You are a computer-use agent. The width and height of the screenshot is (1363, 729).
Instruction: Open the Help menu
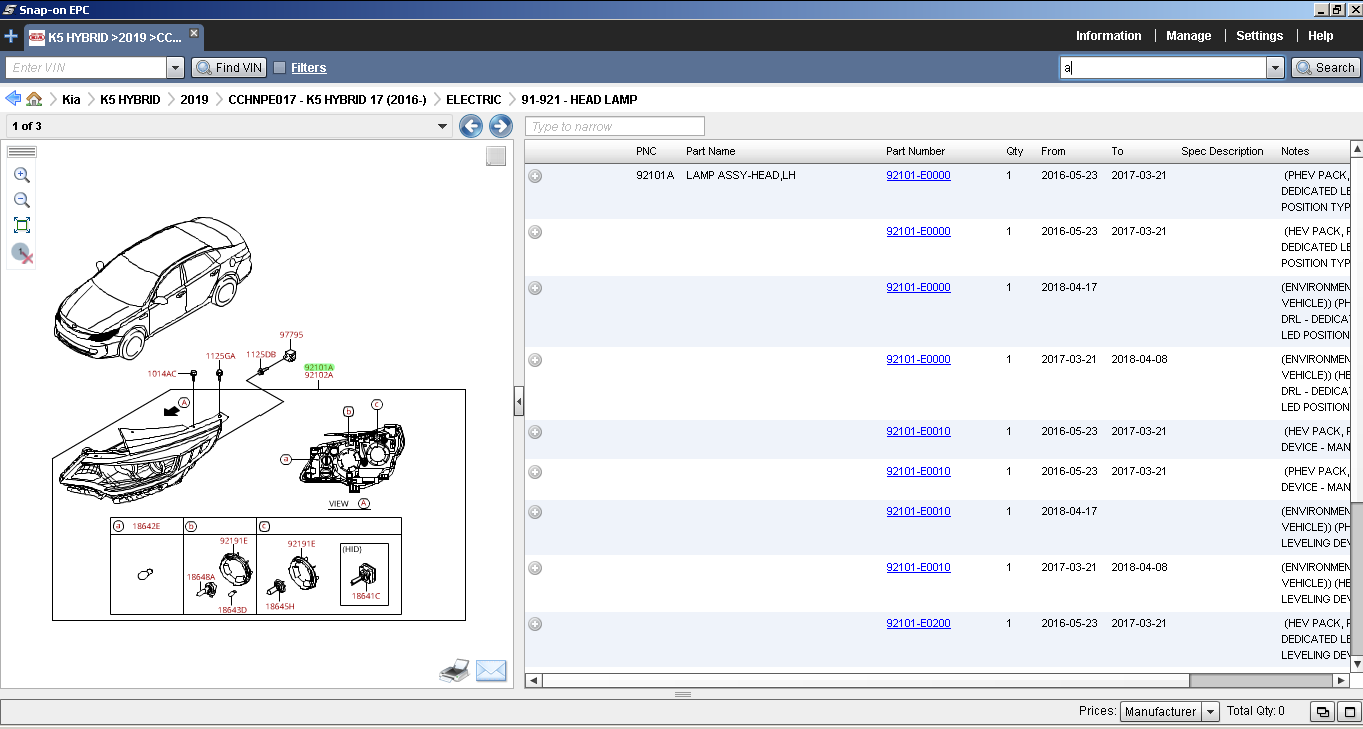[x=1320, y=36]
